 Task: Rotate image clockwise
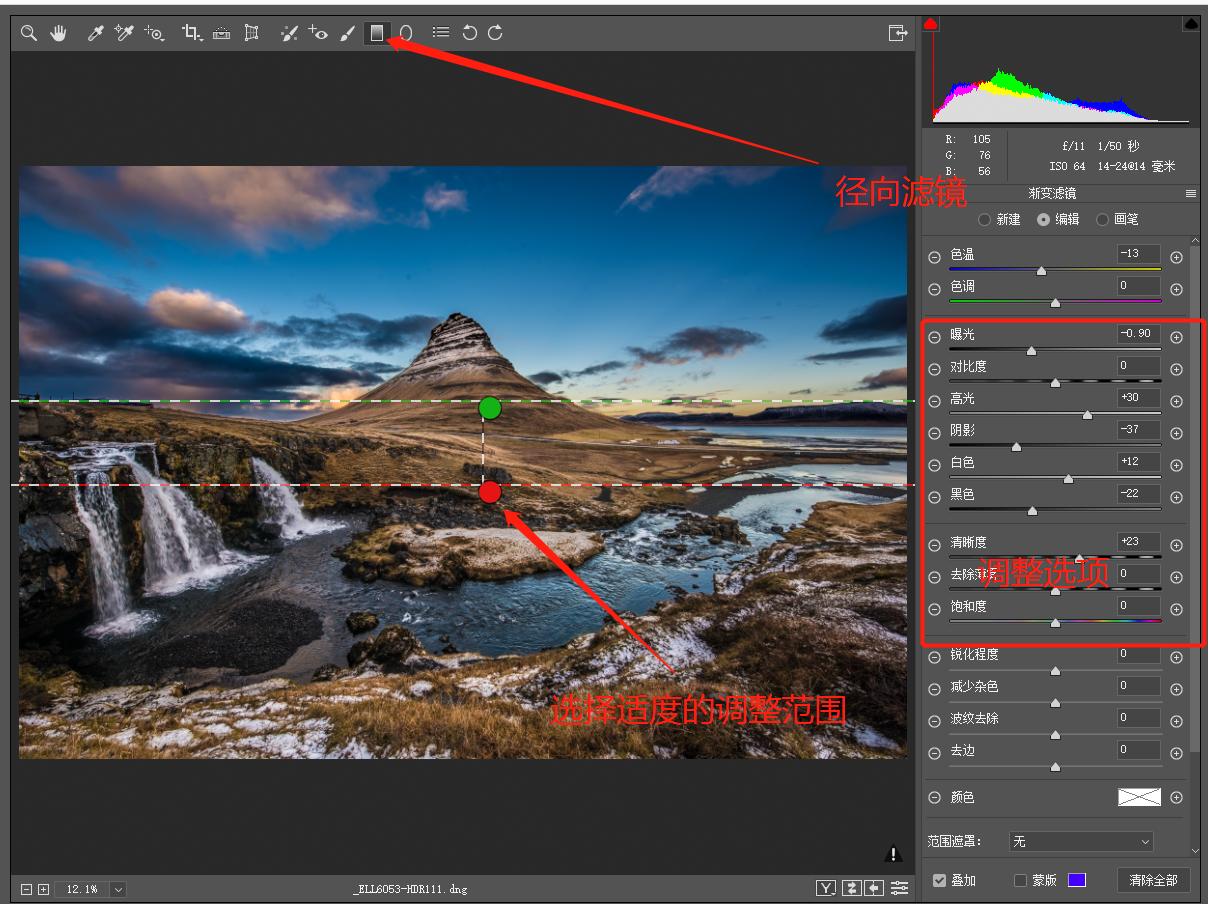coord(495,33)
